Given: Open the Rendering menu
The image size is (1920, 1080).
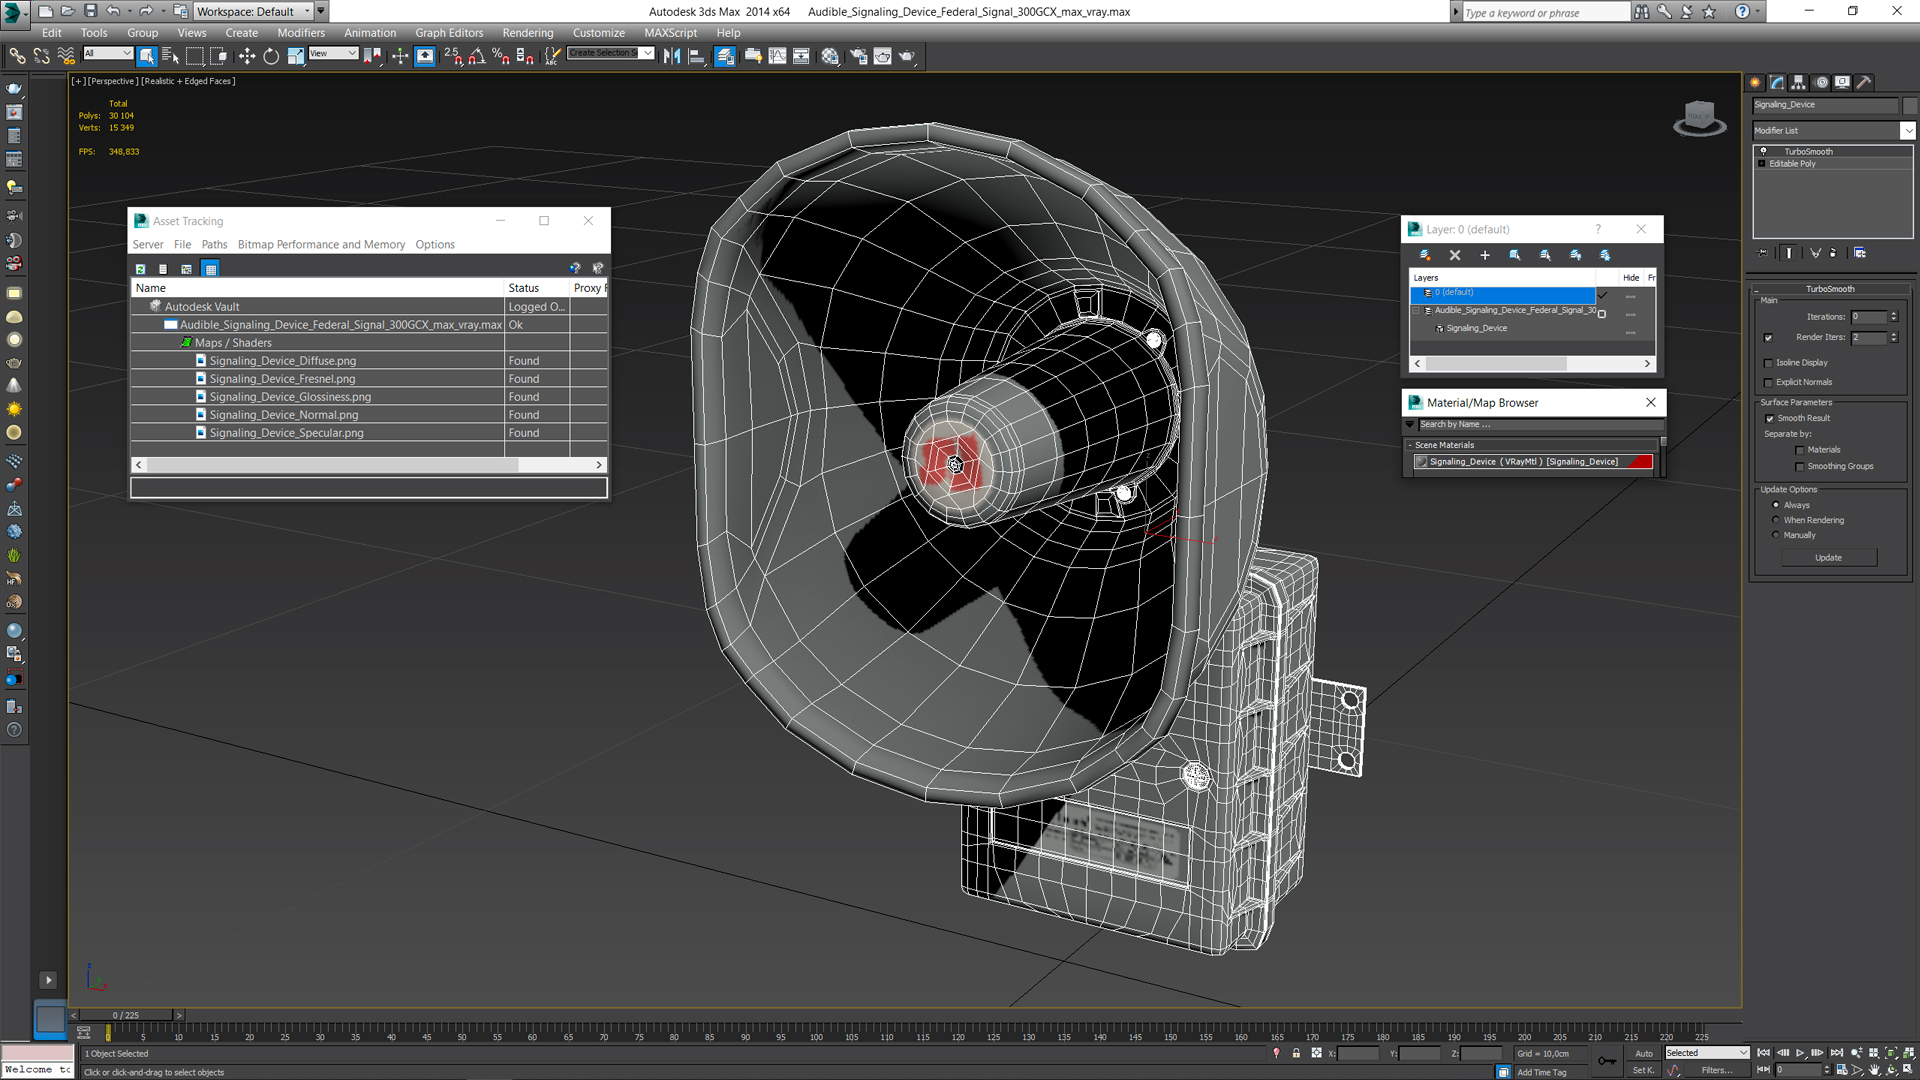Looking at the screenshot, I should point(527,33).
